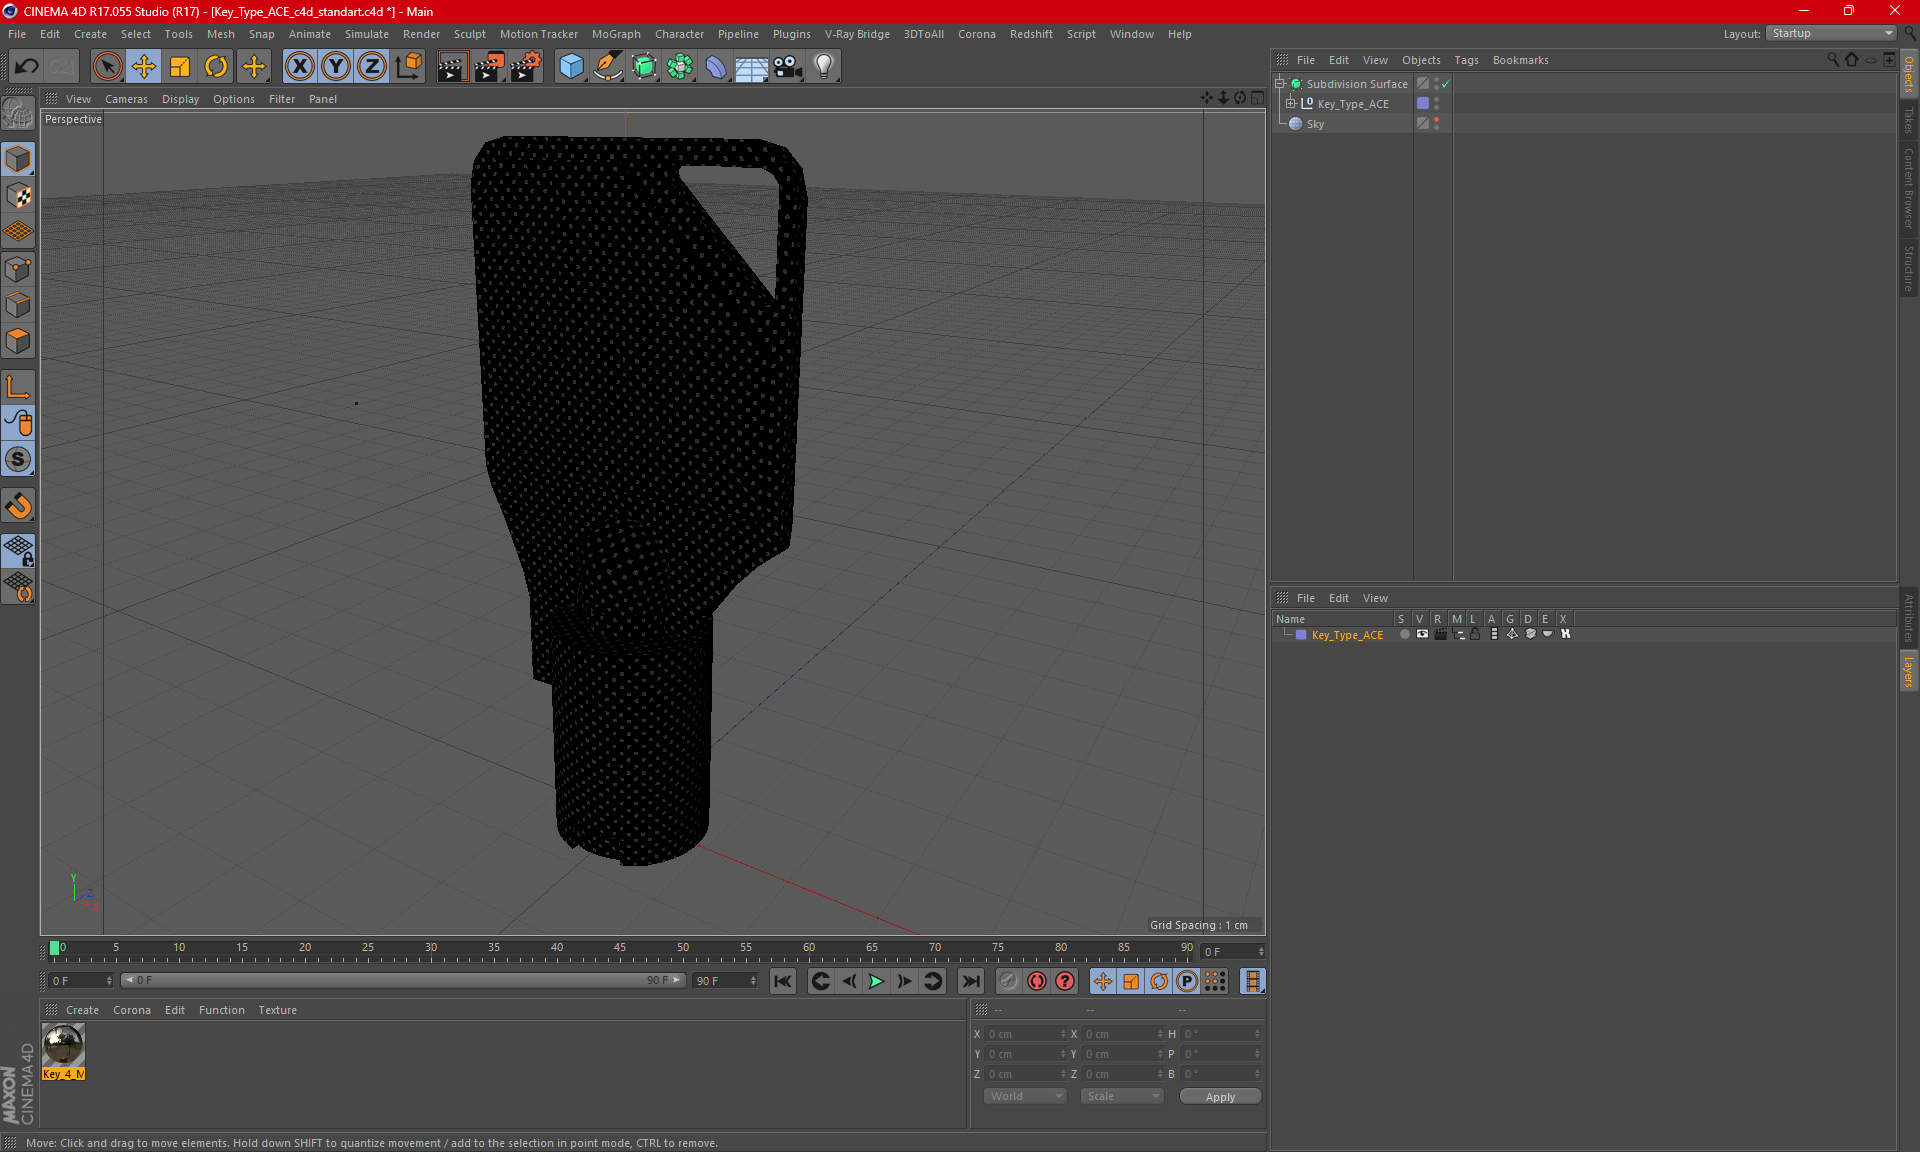Toggle coordinate system icon
Screen dimensions: 1920x1152
(x=409, y=67)
